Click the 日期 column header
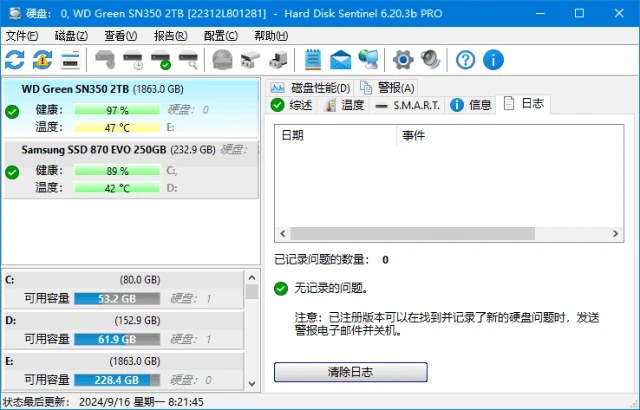The image size is (640, 410). tap(293, 134)
